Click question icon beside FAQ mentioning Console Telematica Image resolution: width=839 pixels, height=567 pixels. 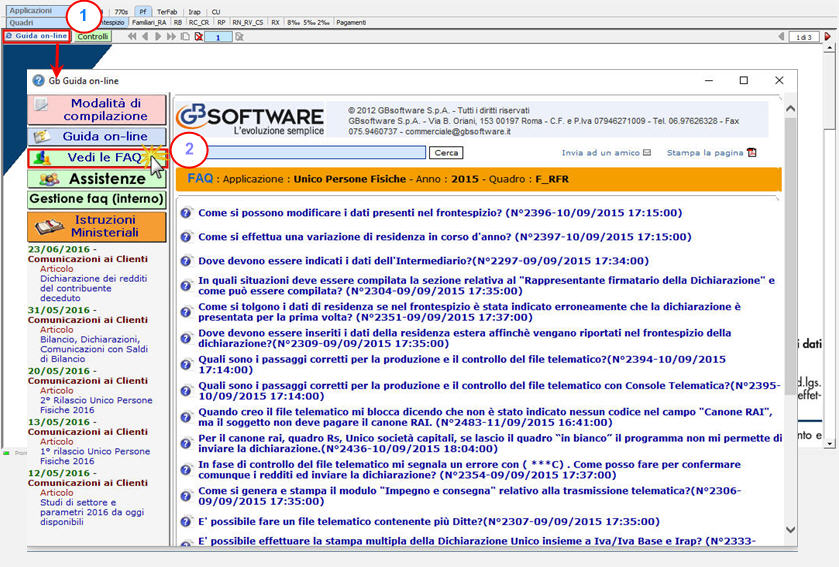coord(186,390)
